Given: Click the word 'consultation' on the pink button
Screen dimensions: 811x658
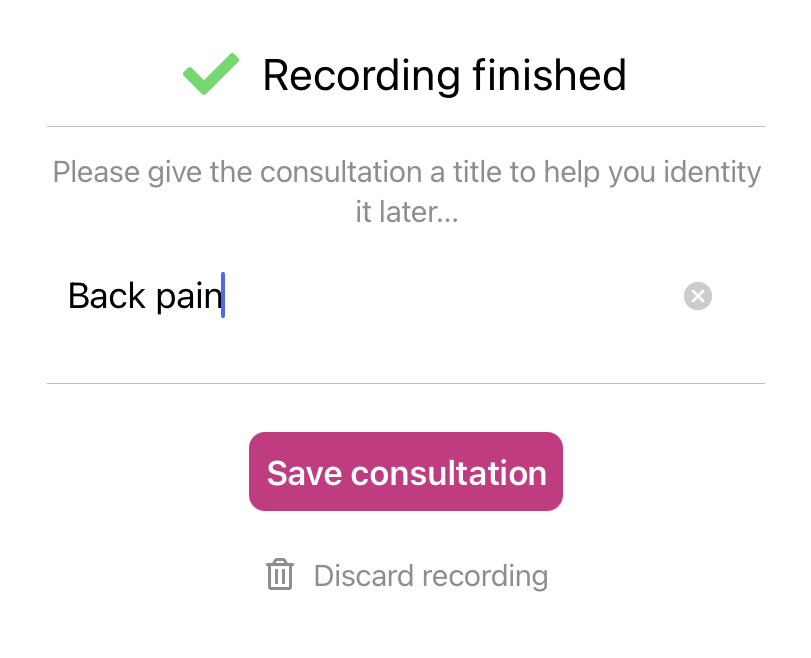Looking at the screenshot, I should tap(448, 473).
